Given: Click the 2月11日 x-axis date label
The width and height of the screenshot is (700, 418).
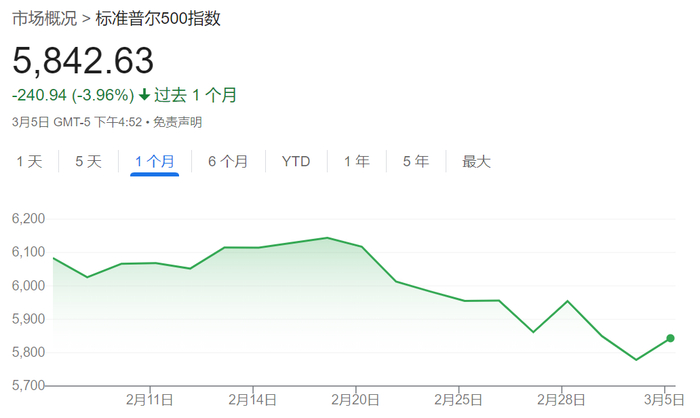Looking at the screenshot, I should click(150, 400).
